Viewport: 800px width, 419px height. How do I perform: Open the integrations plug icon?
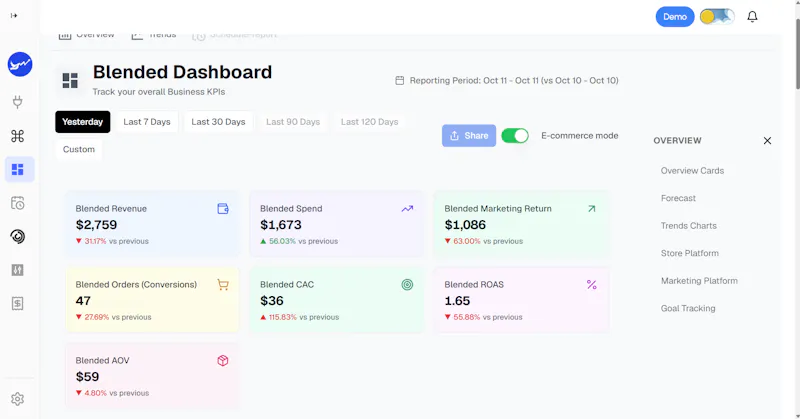tap(17, 103)
